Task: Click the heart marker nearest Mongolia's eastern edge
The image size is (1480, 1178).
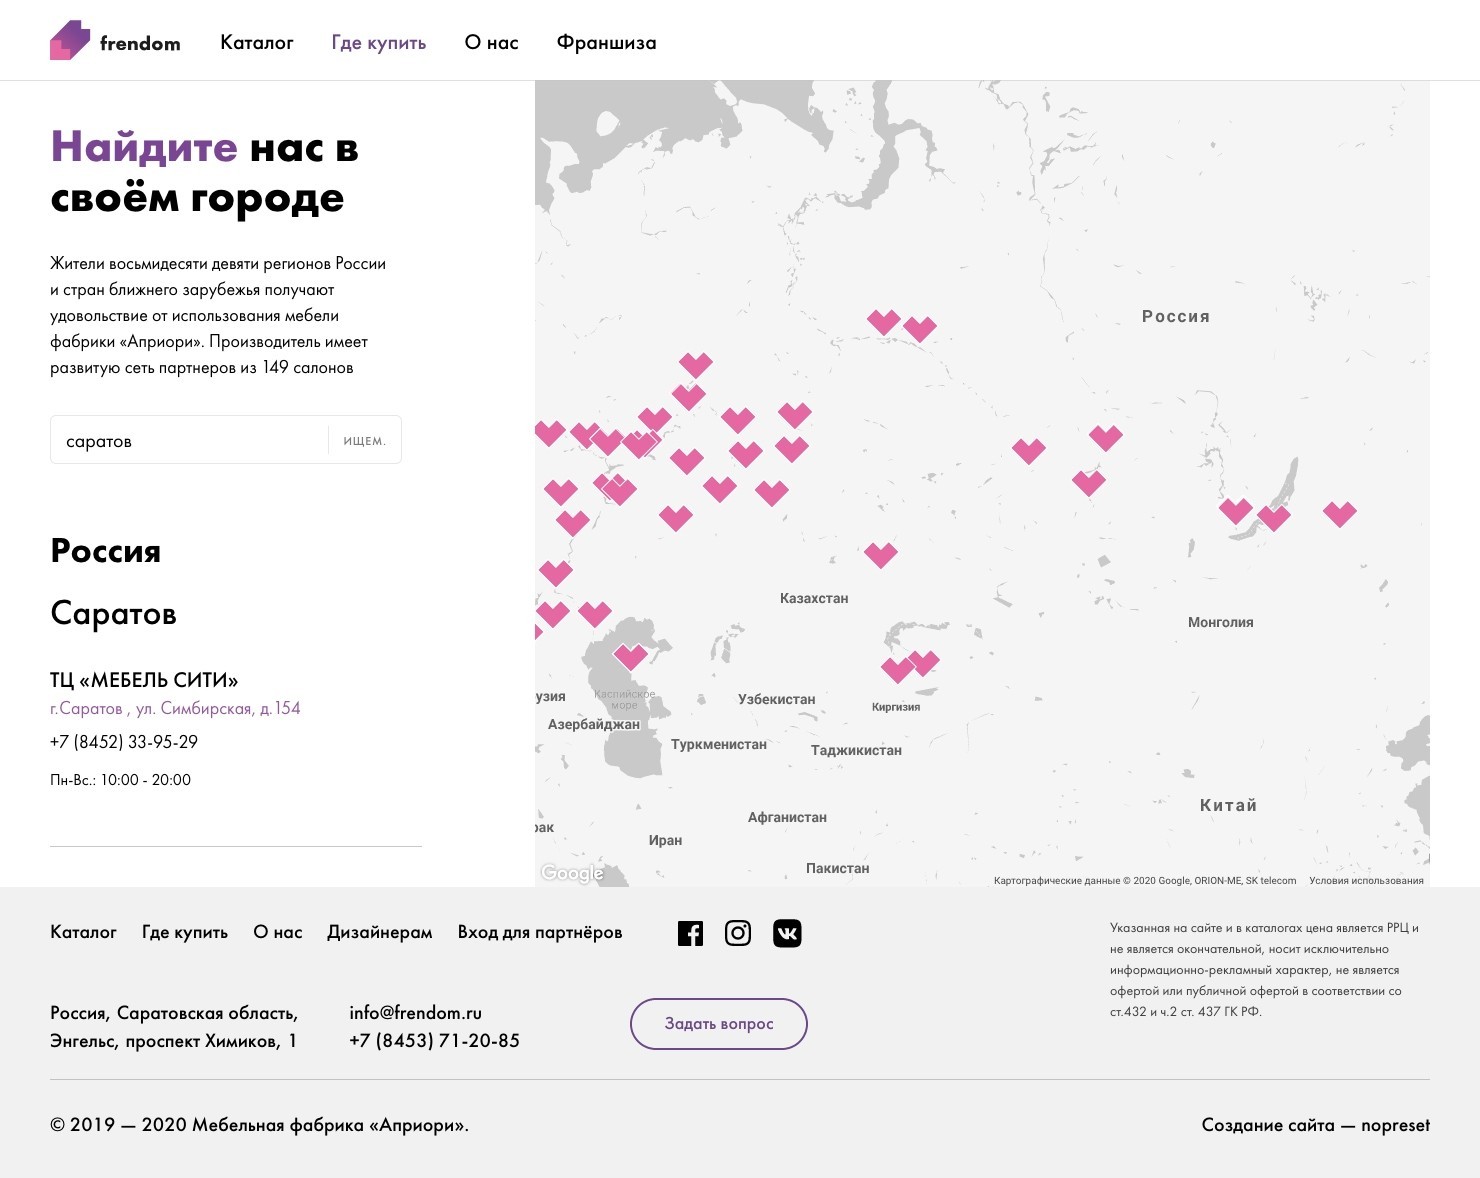Action: pos(1339,513)
